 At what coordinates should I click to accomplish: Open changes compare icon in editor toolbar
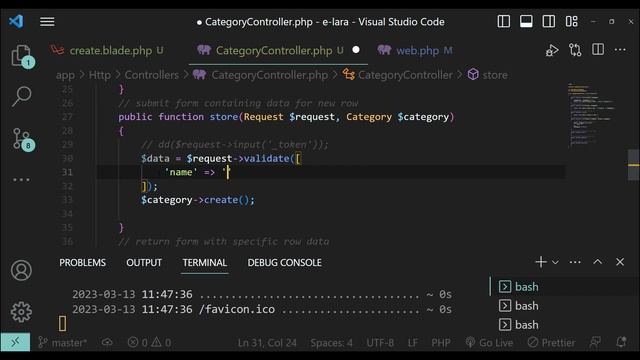pyautogui.click(x=575, y=50)
